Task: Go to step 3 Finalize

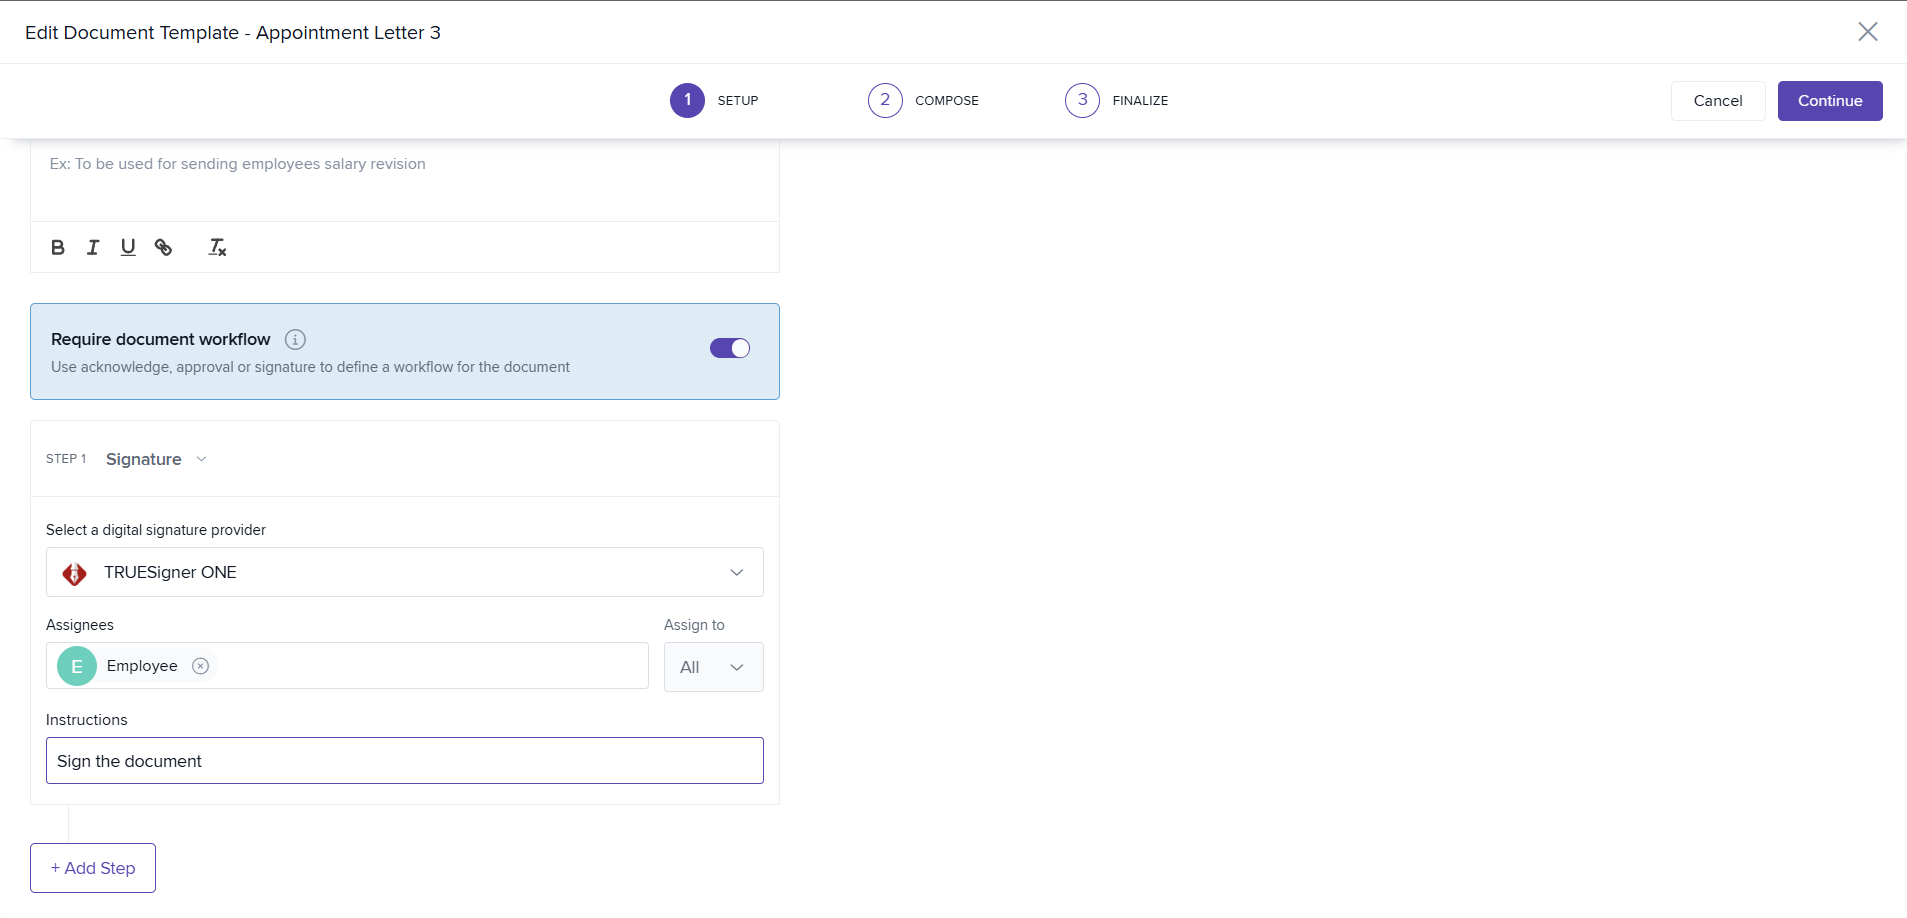Action: click(1116, 100)
